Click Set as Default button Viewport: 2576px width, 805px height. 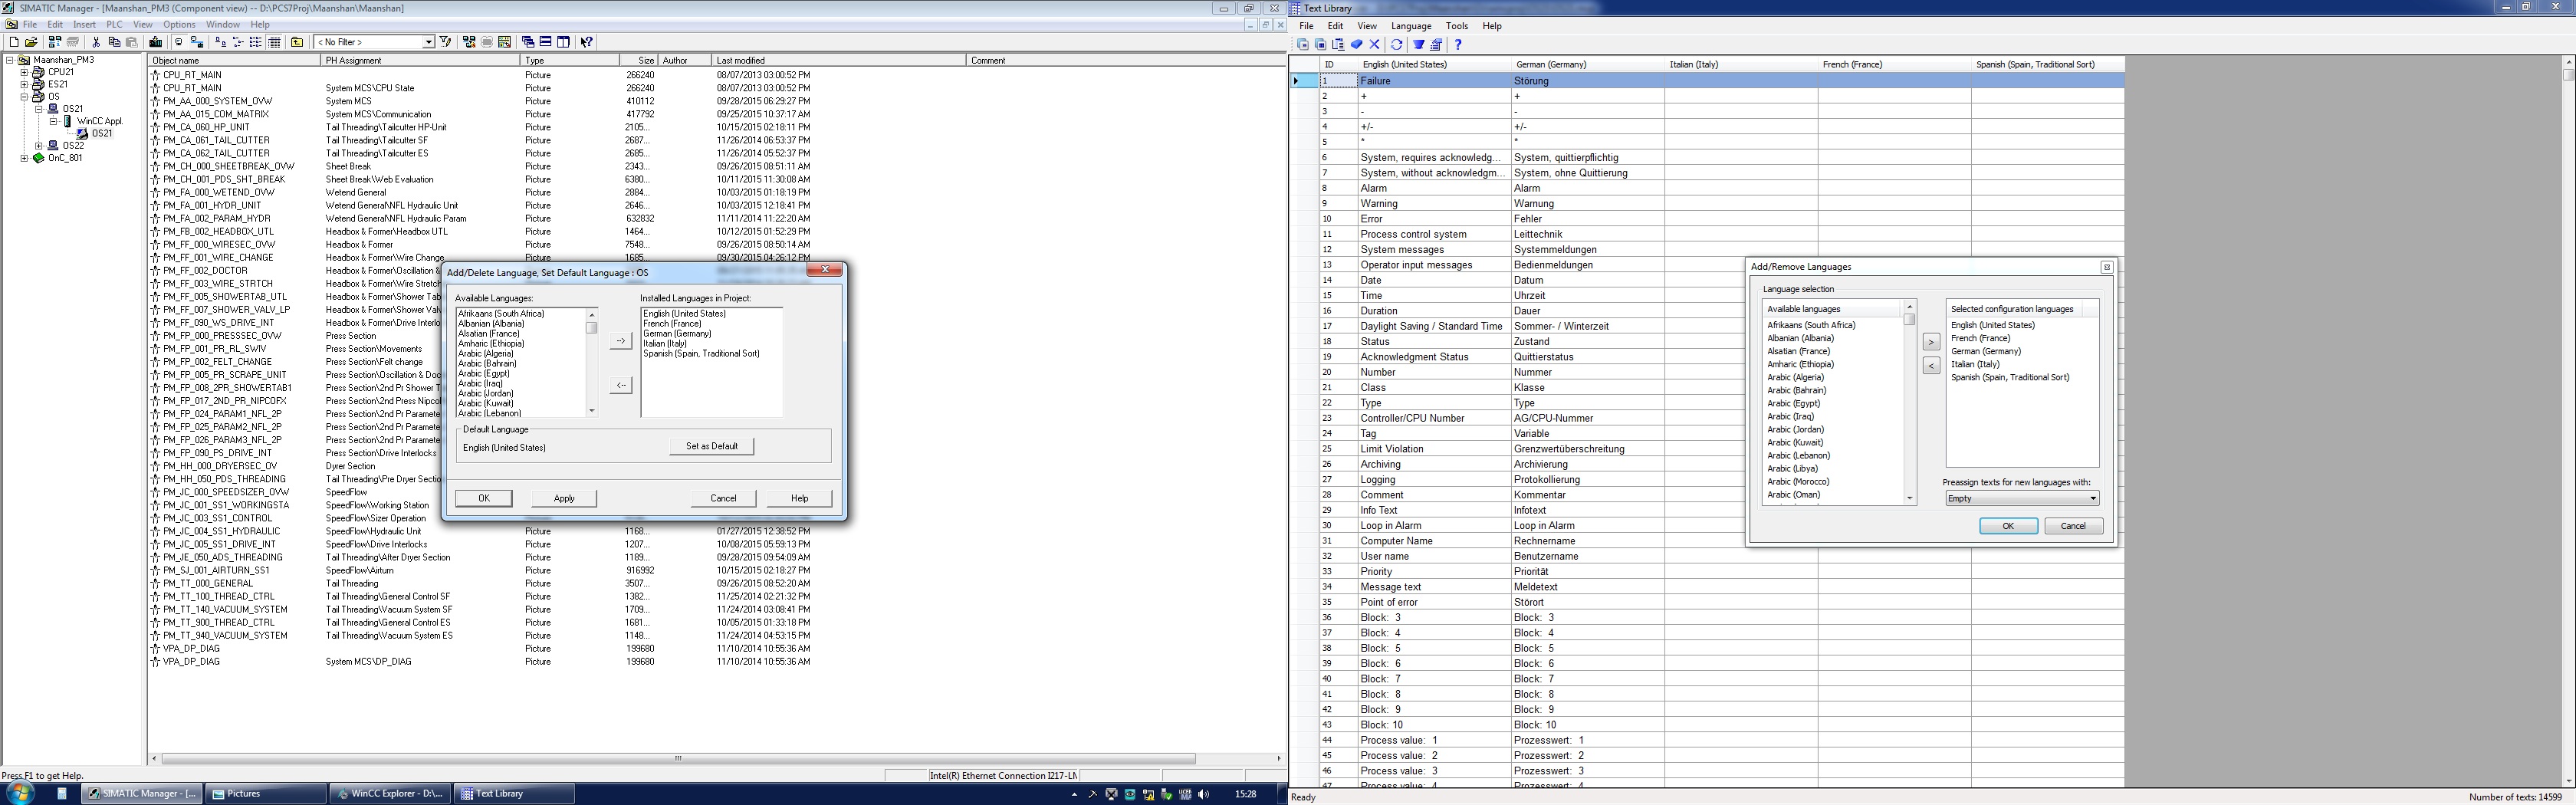(712, 446)
